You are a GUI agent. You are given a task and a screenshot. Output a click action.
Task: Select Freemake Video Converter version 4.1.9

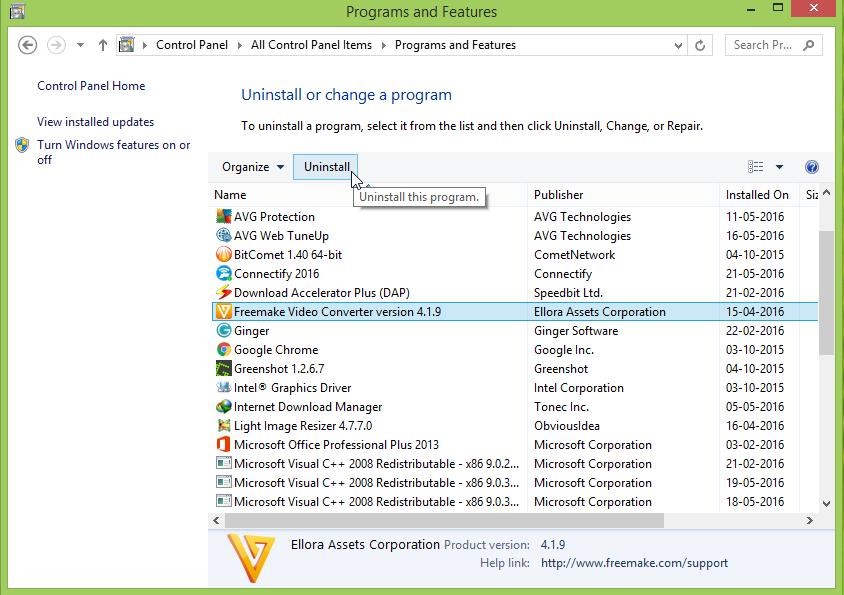[x=515, y=311]
